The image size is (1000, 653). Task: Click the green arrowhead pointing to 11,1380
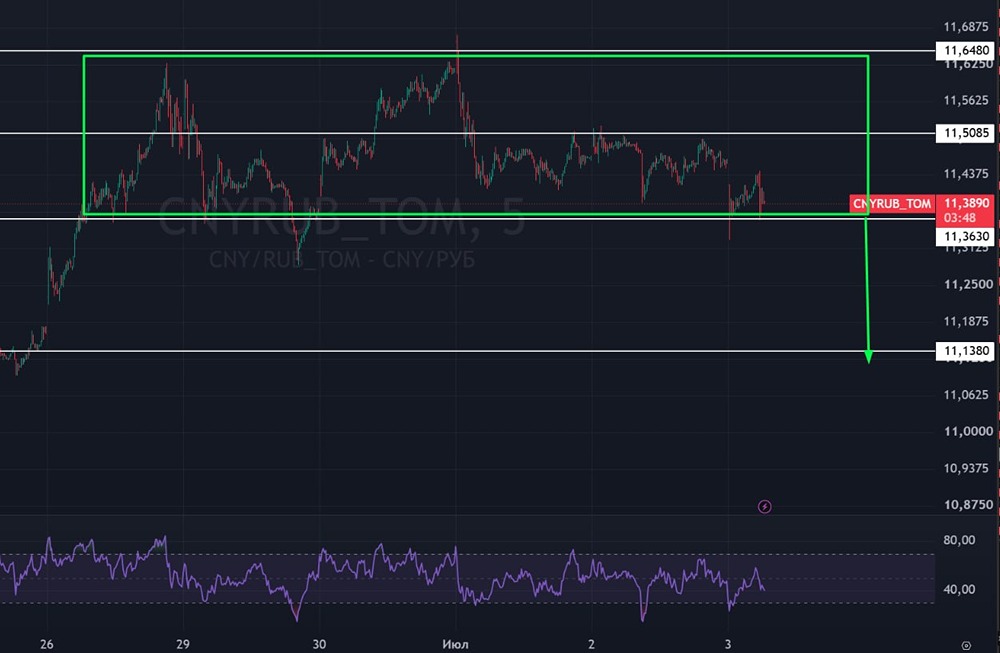pyautogui.click(x=868, y=356)
